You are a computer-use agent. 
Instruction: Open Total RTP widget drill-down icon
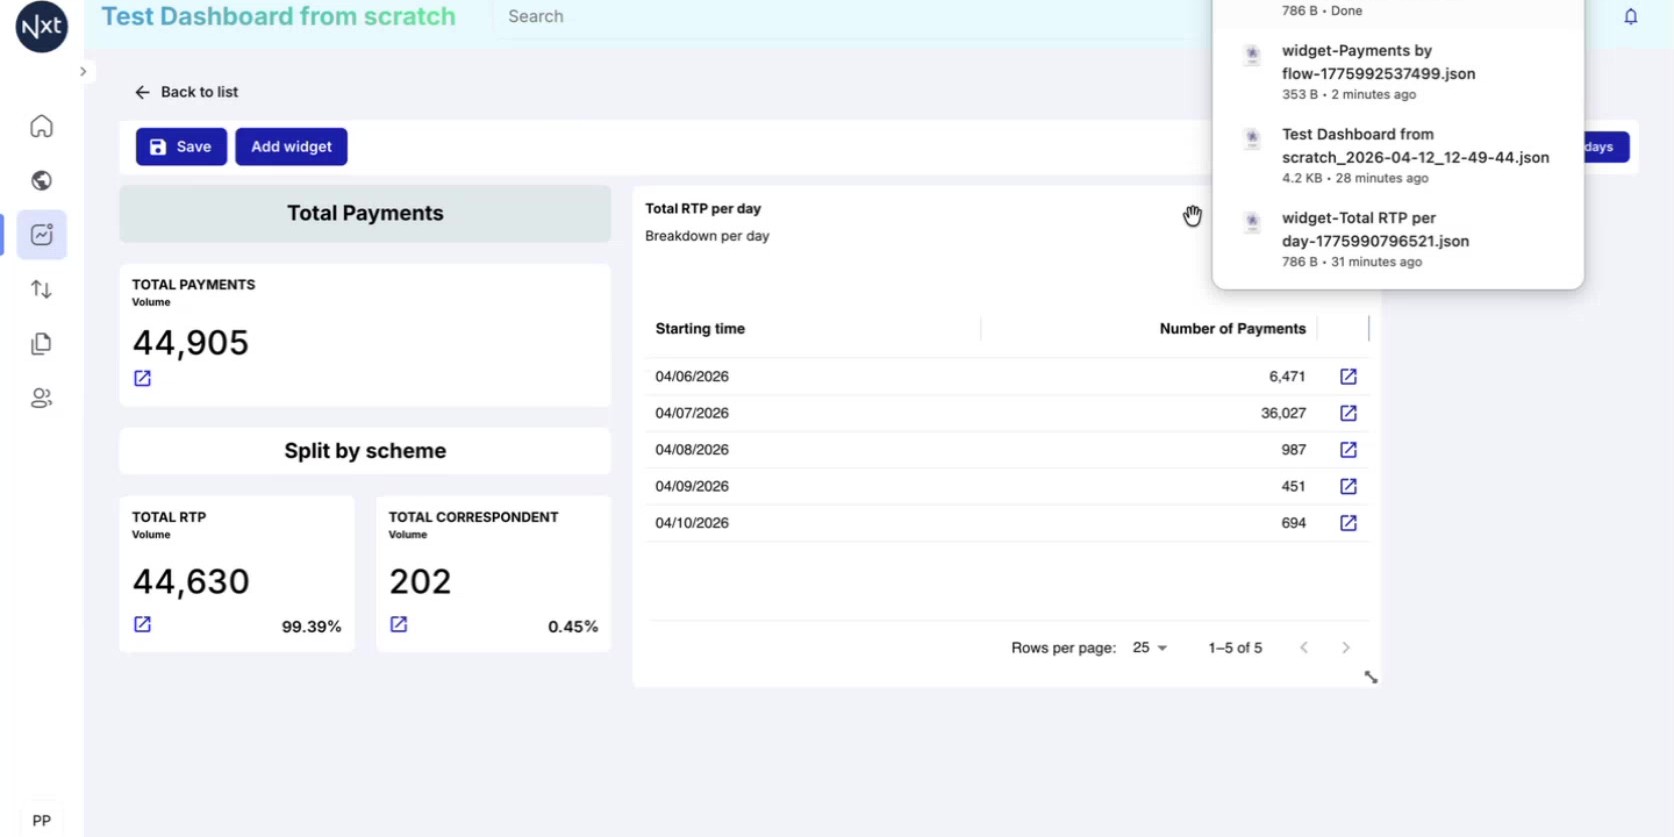(x=142, y=624)
